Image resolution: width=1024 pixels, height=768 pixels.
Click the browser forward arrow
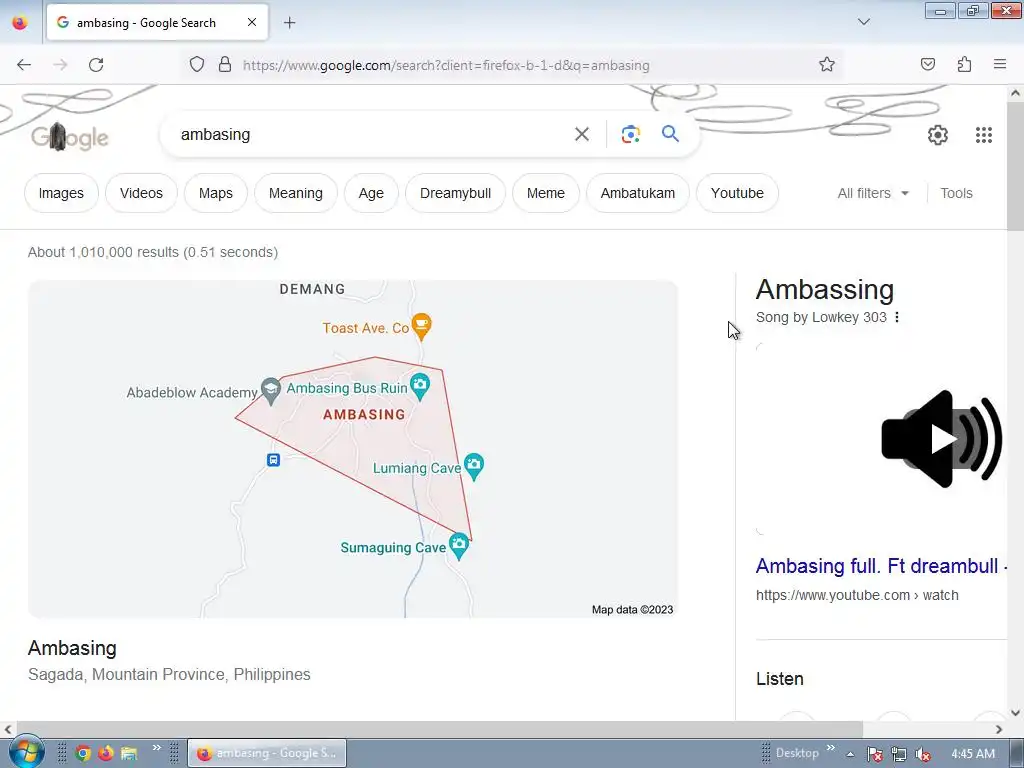60,65
